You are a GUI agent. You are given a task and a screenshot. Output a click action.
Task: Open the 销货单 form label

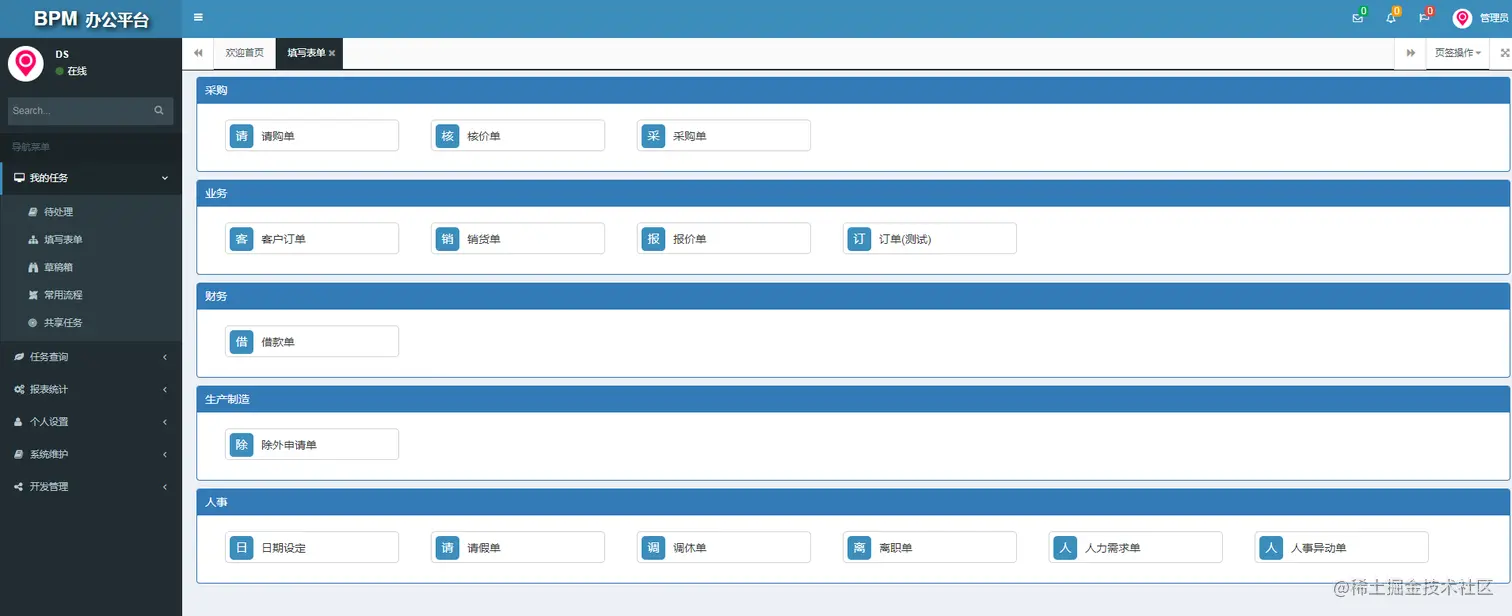(x=484, y=239)
